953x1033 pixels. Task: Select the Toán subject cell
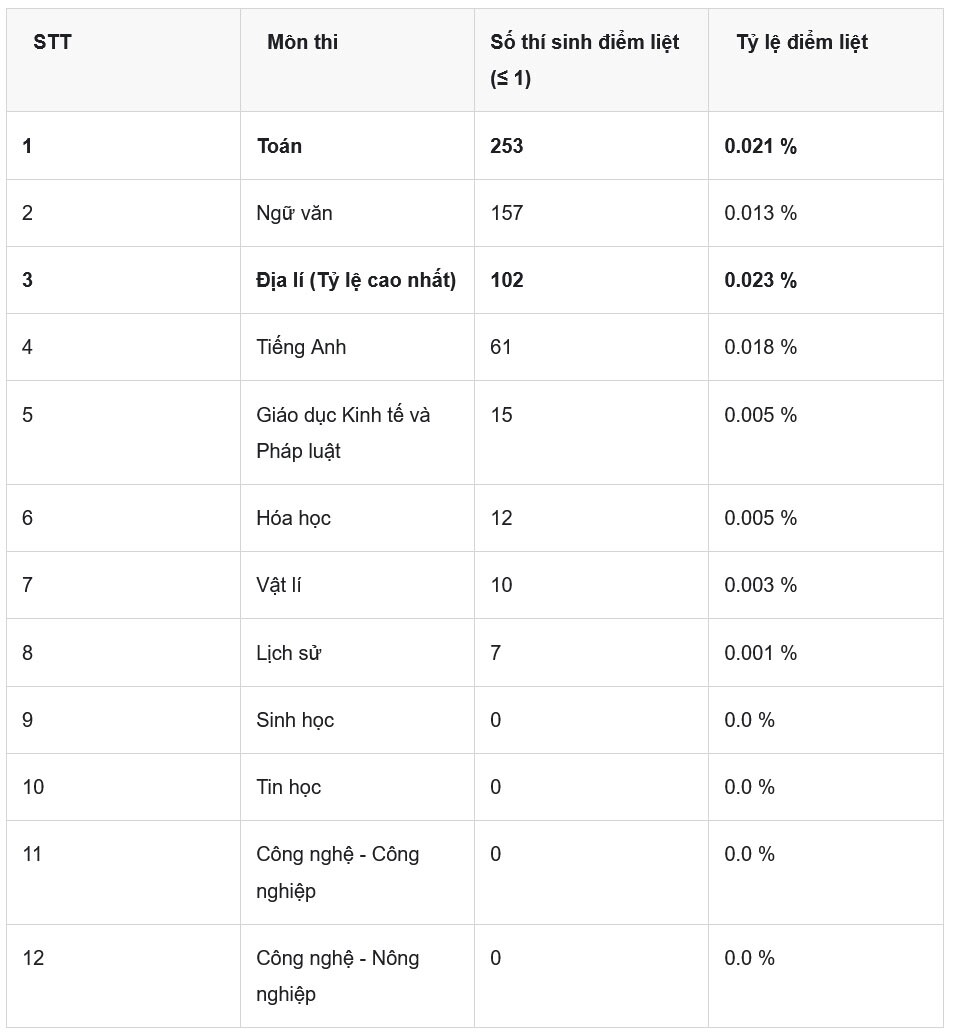click(357, 146)
